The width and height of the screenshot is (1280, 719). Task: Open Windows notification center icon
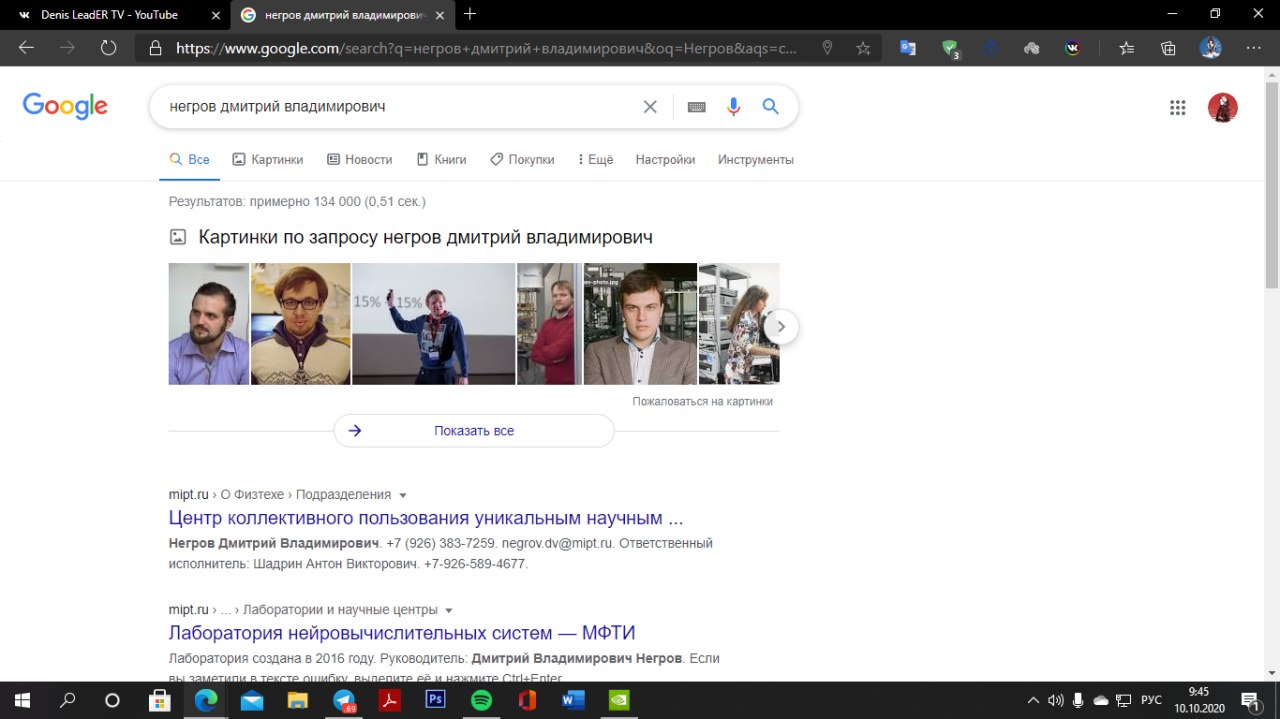tap(1250, 700)
